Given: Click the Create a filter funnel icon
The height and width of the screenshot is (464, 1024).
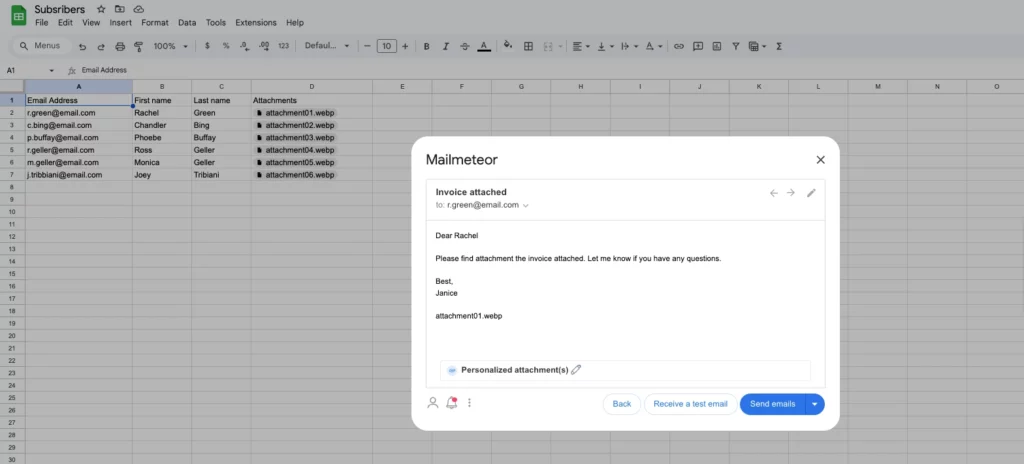Looking at the screenshot, I should (736, 46).
